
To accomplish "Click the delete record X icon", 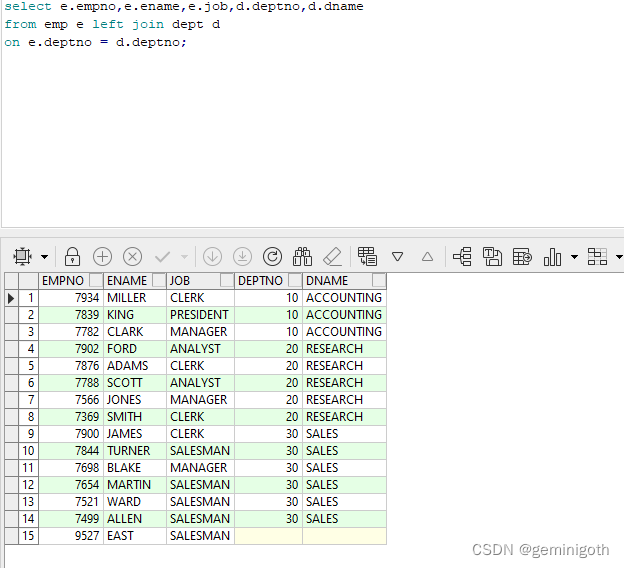I will [x=133, y=256].
